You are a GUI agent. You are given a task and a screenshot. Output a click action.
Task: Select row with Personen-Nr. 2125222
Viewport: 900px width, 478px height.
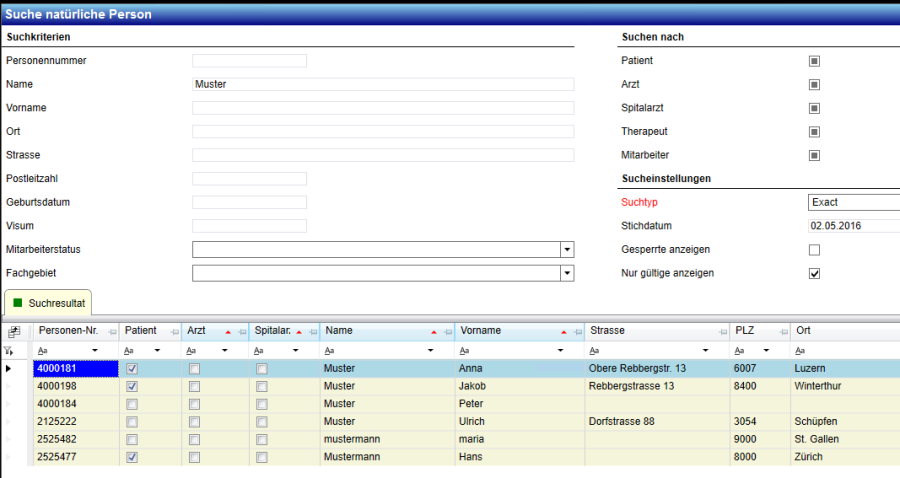pos(76,422)
